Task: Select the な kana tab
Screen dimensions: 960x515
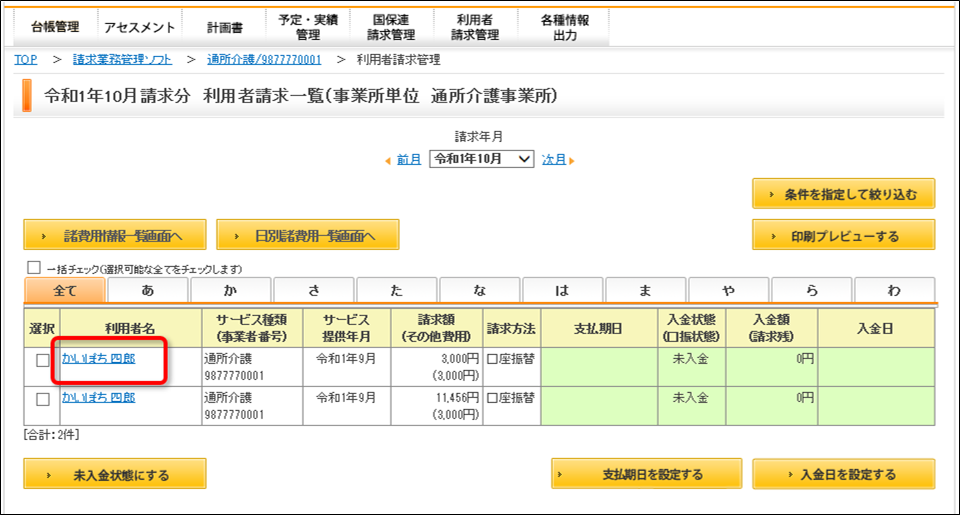Action: coord(479,290)
